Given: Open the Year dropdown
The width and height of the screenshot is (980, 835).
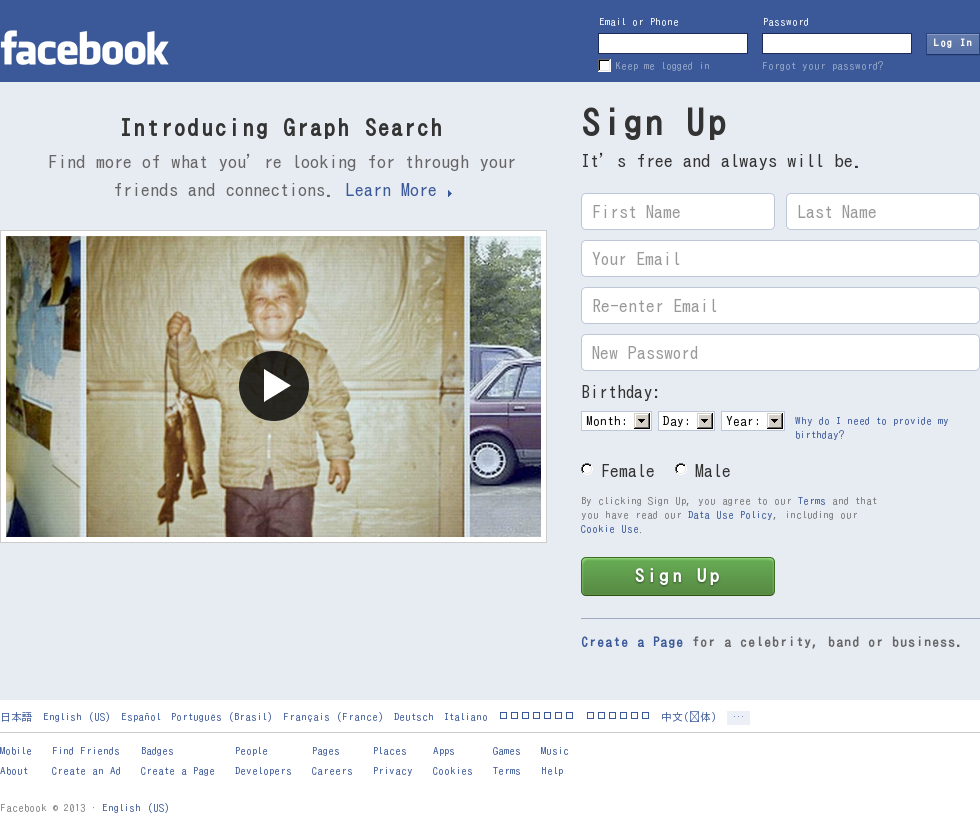Looking at the screenshot, I should point(752,421).
